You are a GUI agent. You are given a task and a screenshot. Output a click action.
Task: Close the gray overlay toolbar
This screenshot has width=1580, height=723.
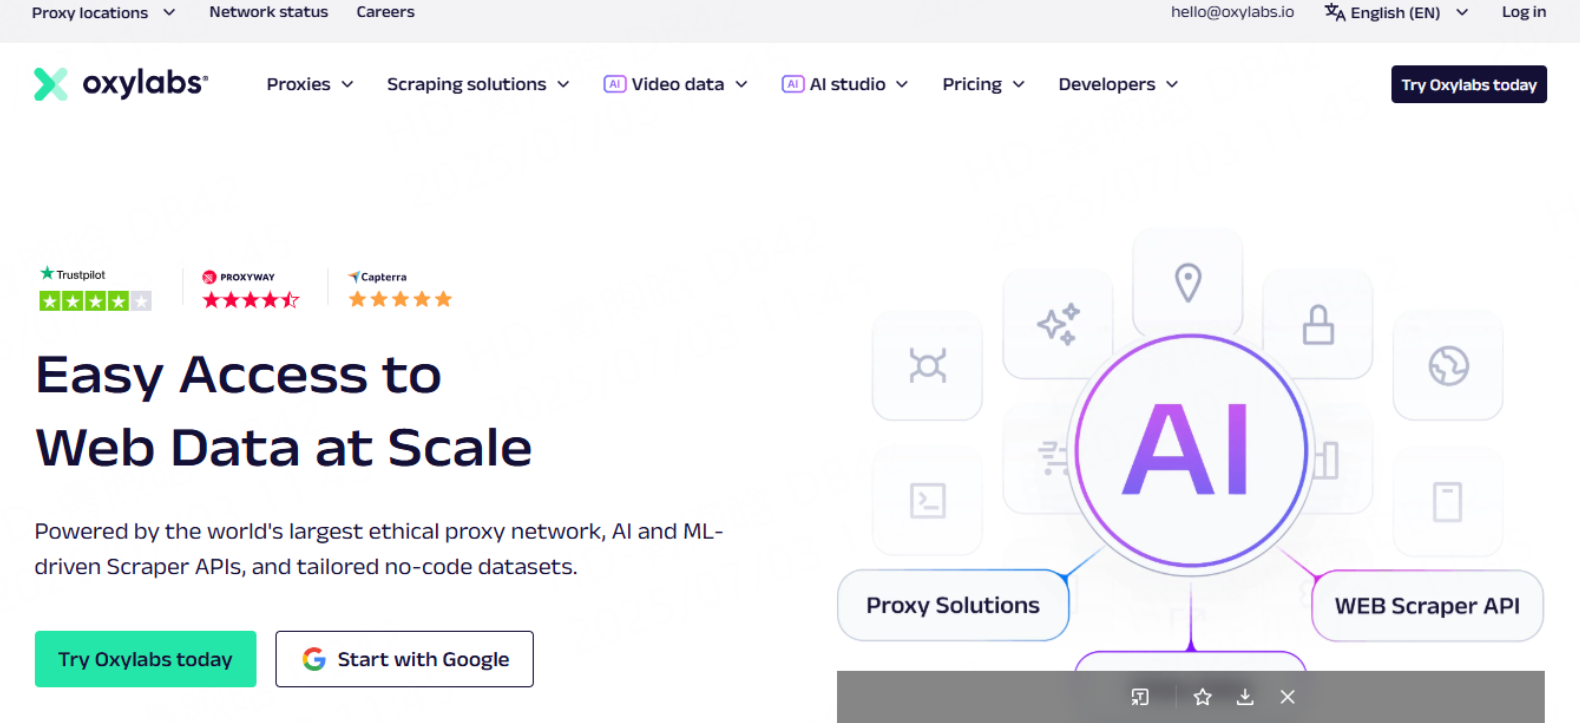point(1287,697)
